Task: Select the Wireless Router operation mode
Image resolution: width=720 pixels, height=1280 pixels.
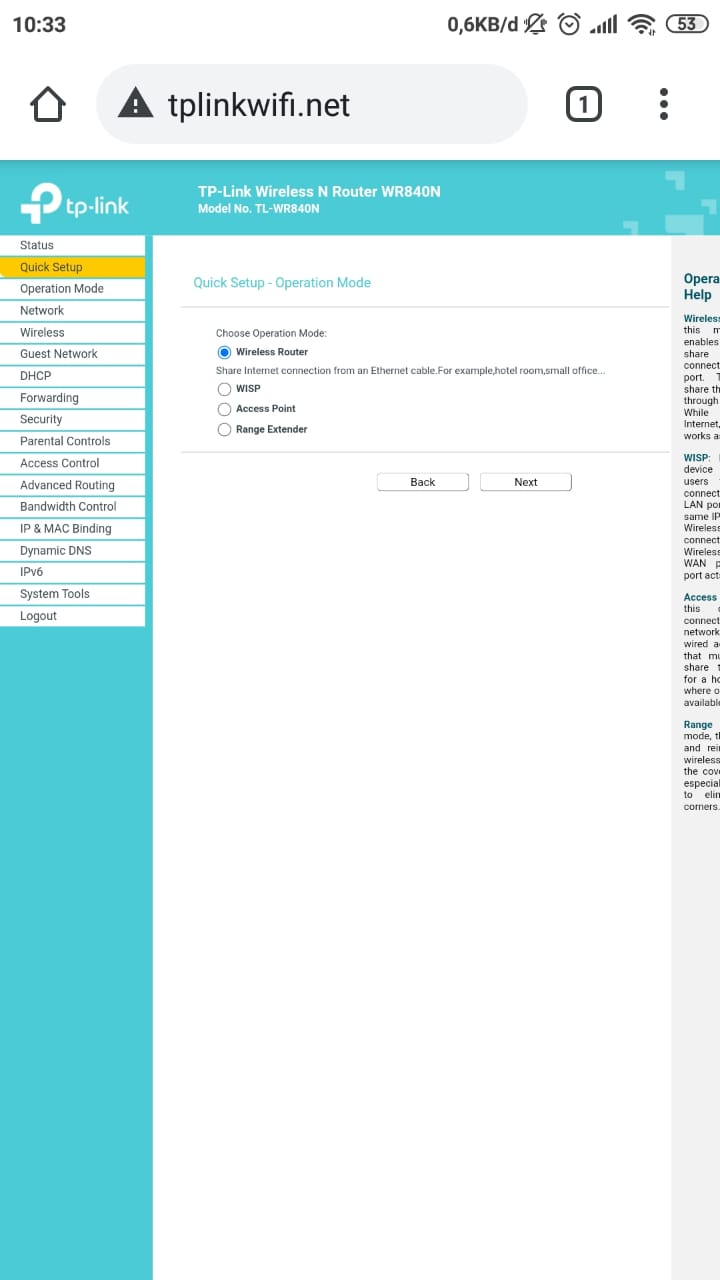Action: pos(224,352)
